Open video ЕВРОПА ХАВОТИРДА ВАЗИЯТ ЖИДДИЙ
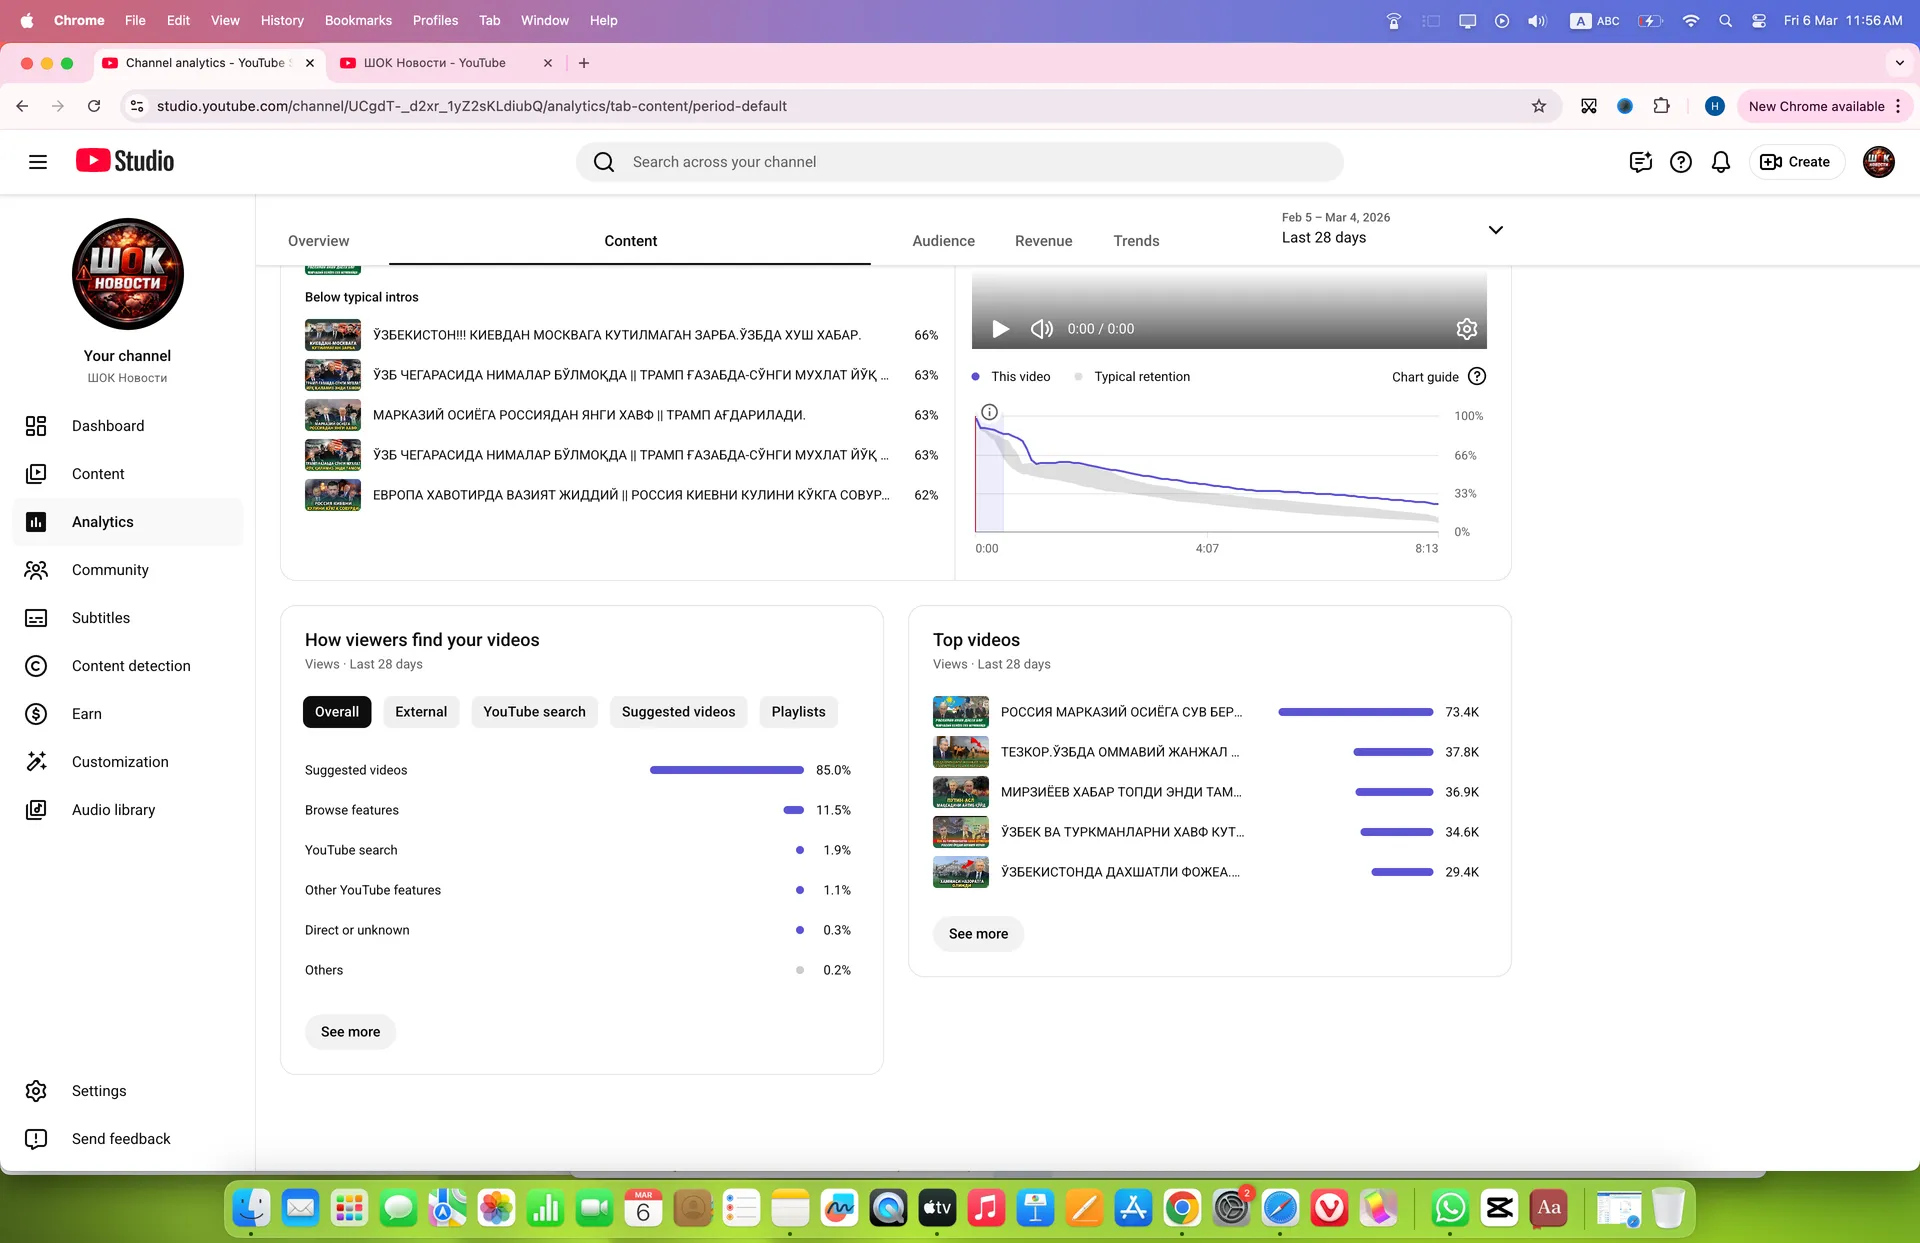 coord(631,495)
